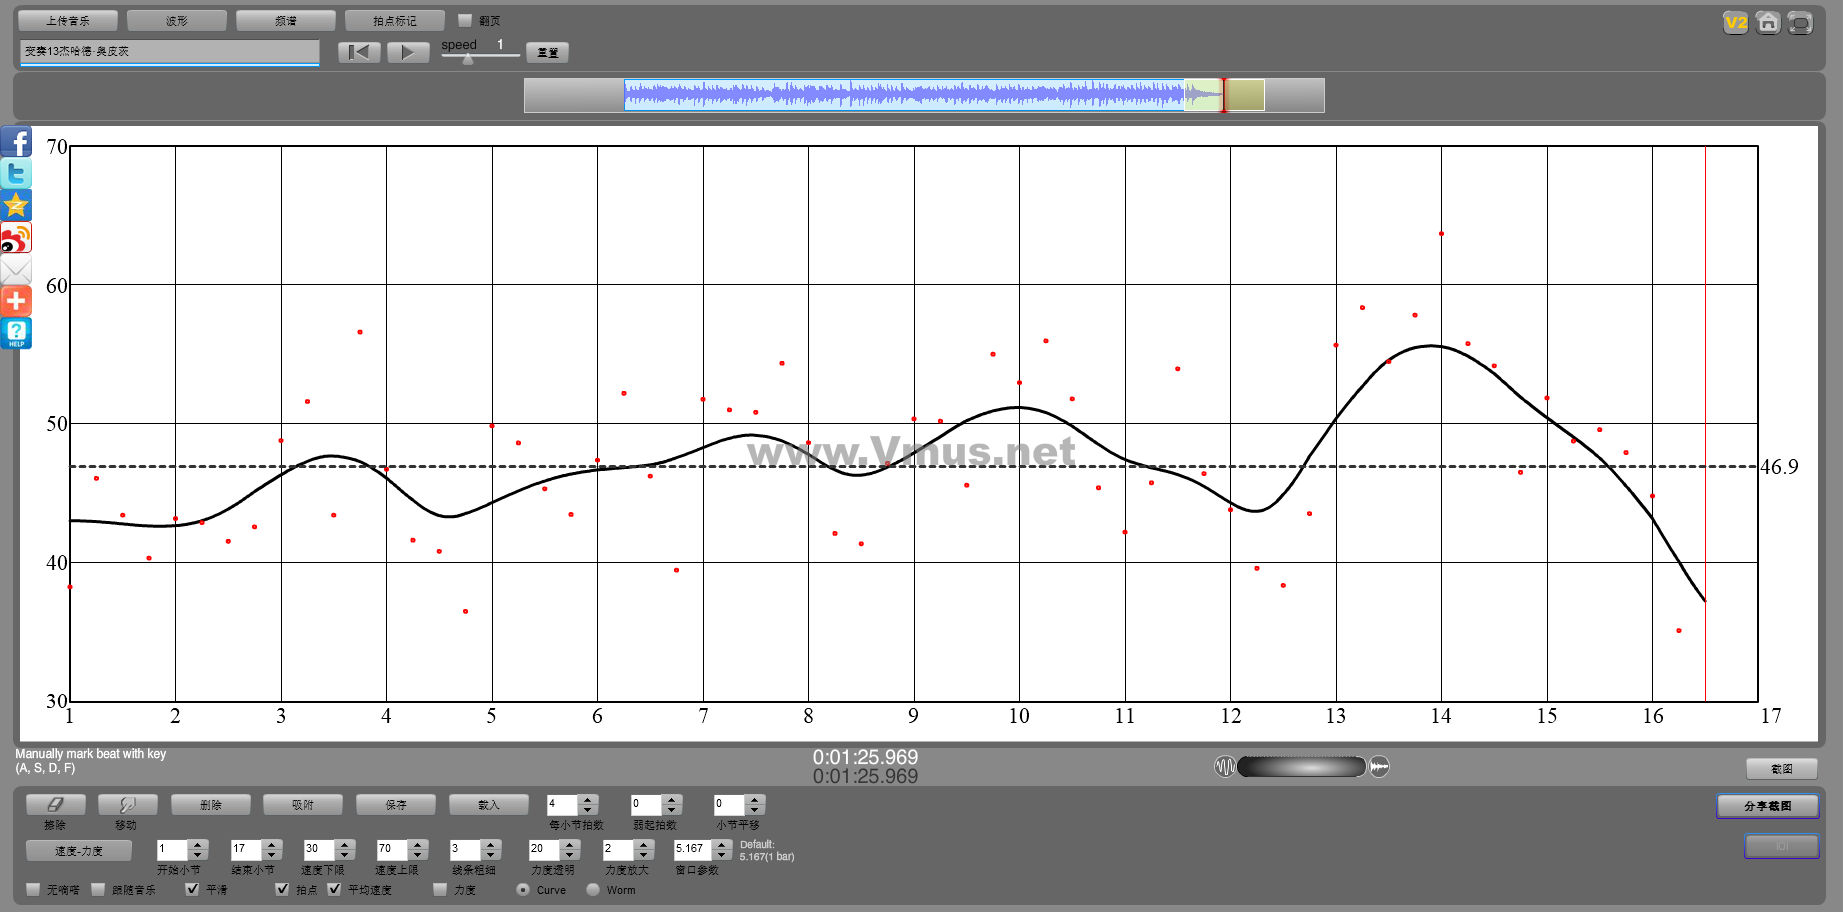Click the blue HELP question mark icon
1843x912 pixels.
point(16,333)
